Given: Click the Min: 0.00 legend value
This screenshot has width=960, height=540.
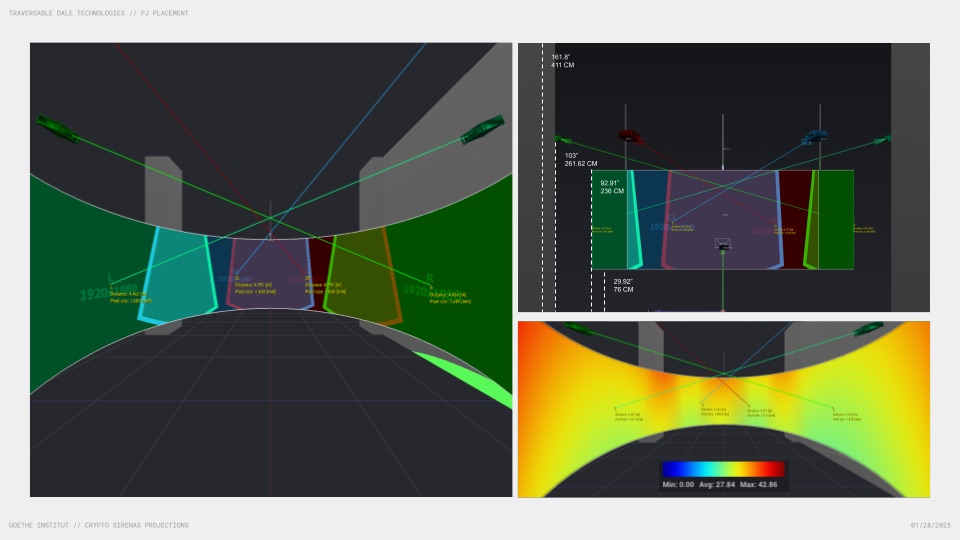Looking at the screenshot, I should point(678,484).
